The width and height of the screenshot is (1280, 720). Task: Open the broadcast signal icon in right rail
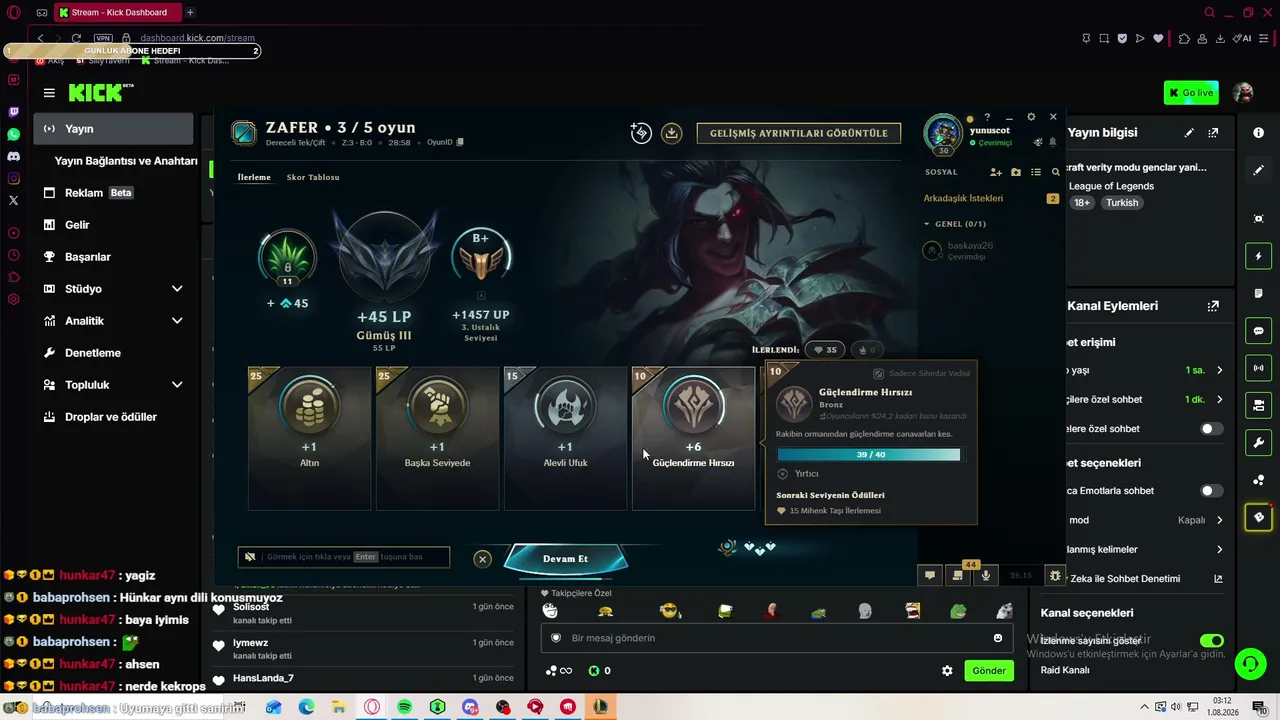tap(1259, 368)
